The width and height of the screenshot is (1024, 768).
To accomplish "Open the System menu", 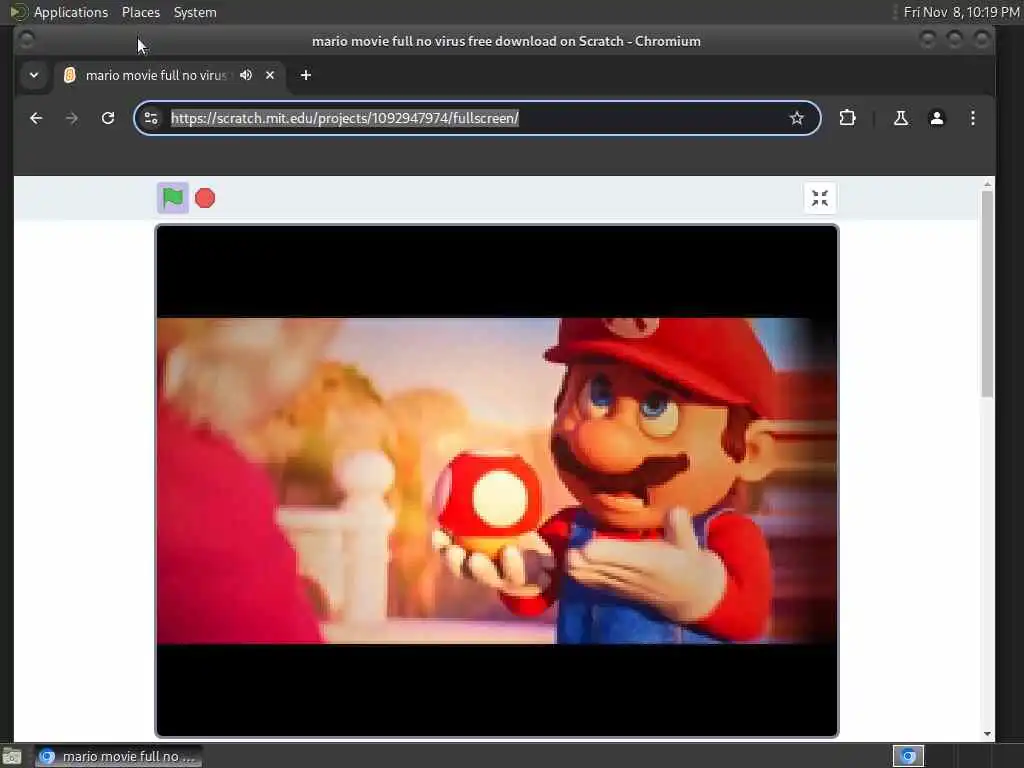I will [x=195, y=12].
